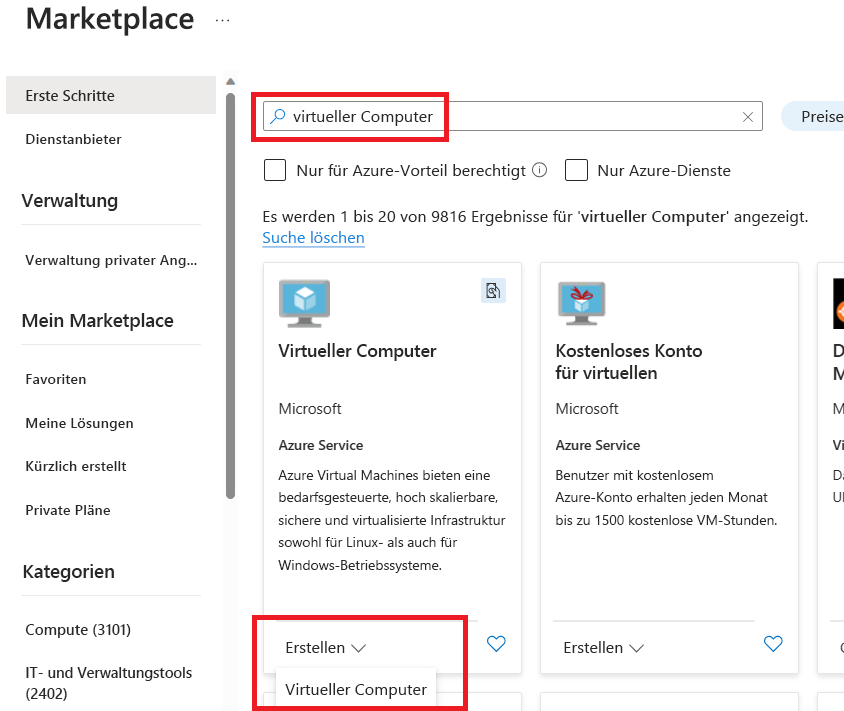Open the info icon beside Azure-Vorteil berechtigt
The width and height of the screenshot is (844, 711).
(539, 170)
